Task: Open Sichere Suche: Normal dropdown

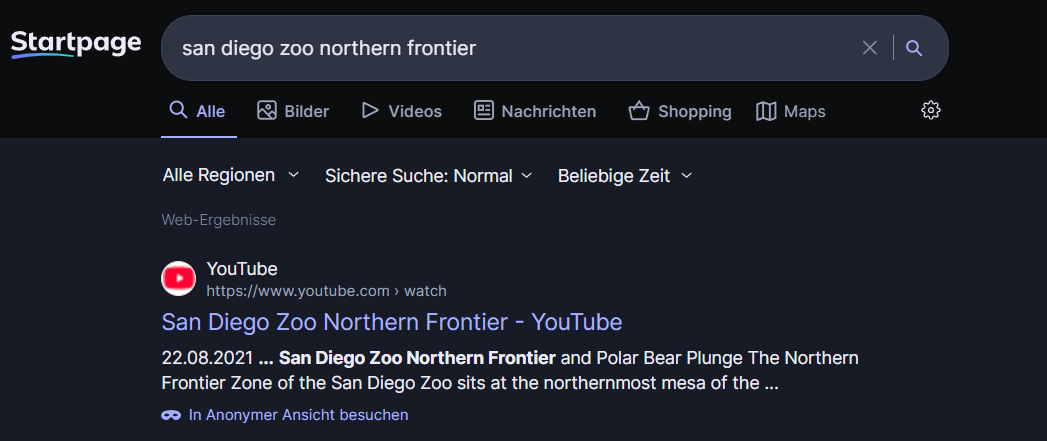Action: click(428, 176)
